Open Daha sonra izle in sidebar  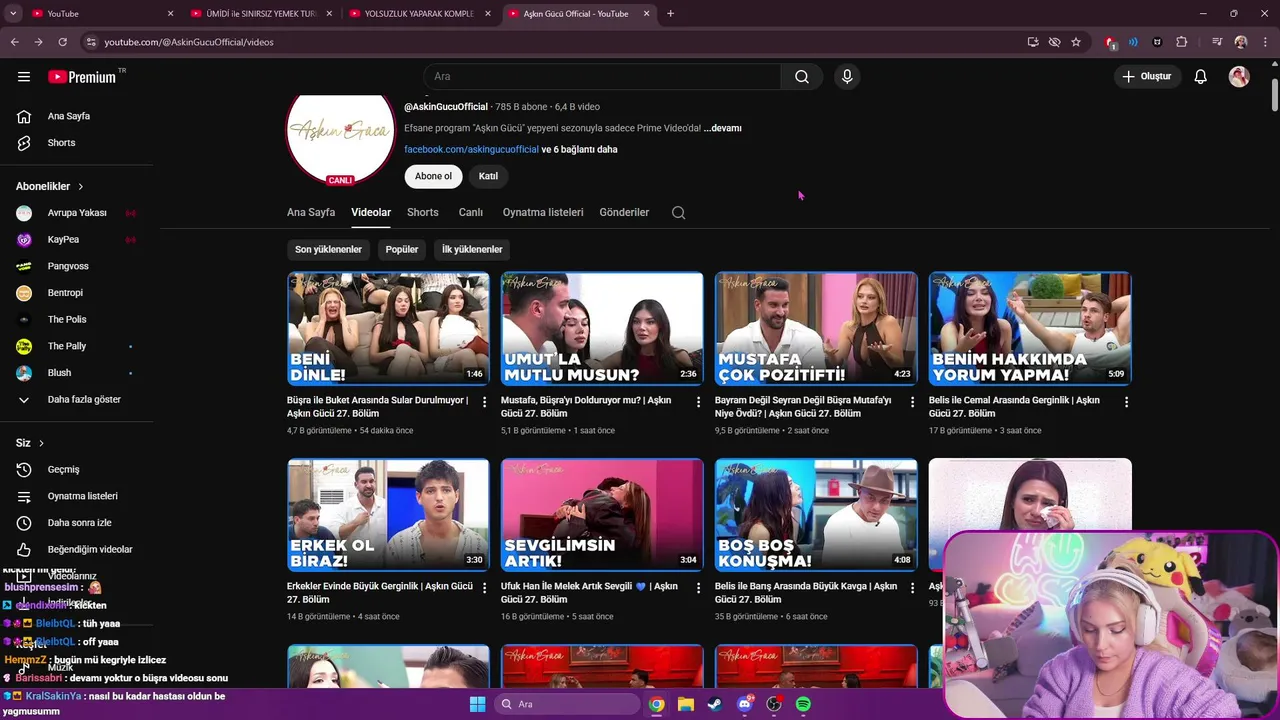tap(77, 522)
